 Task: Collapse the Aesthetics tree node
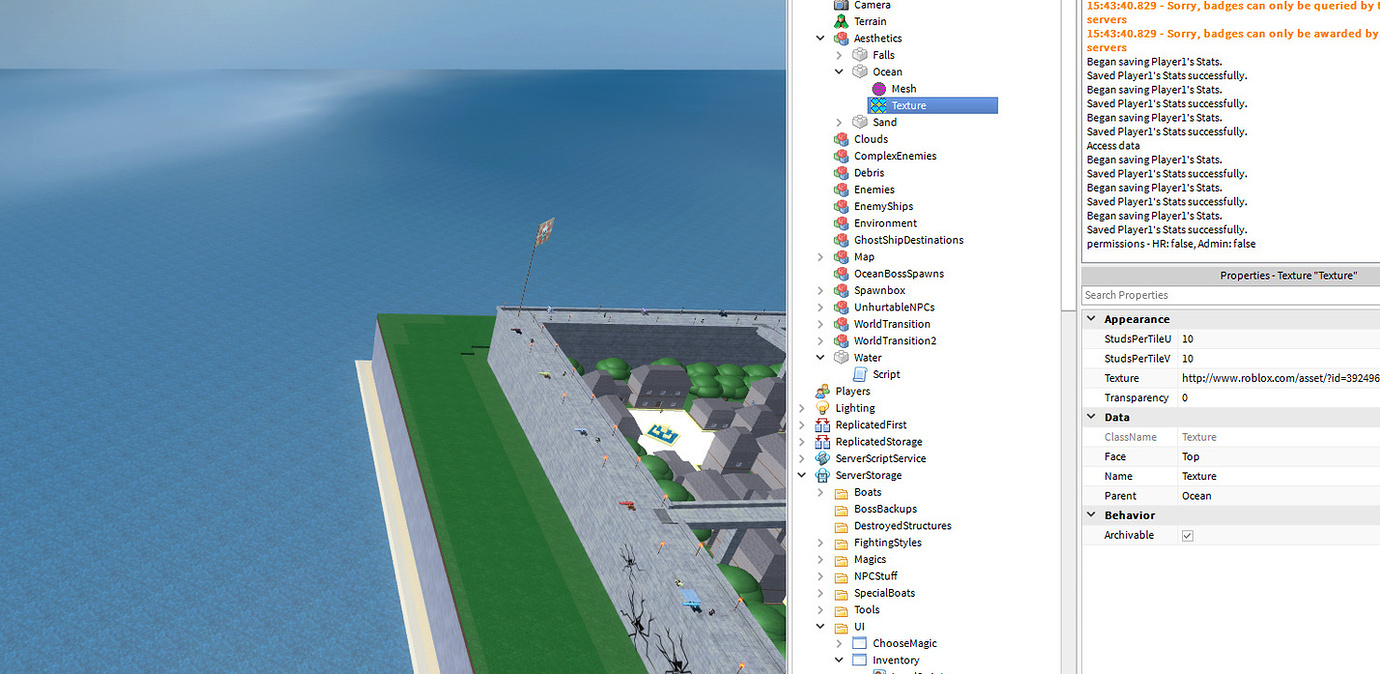point(821,39)
